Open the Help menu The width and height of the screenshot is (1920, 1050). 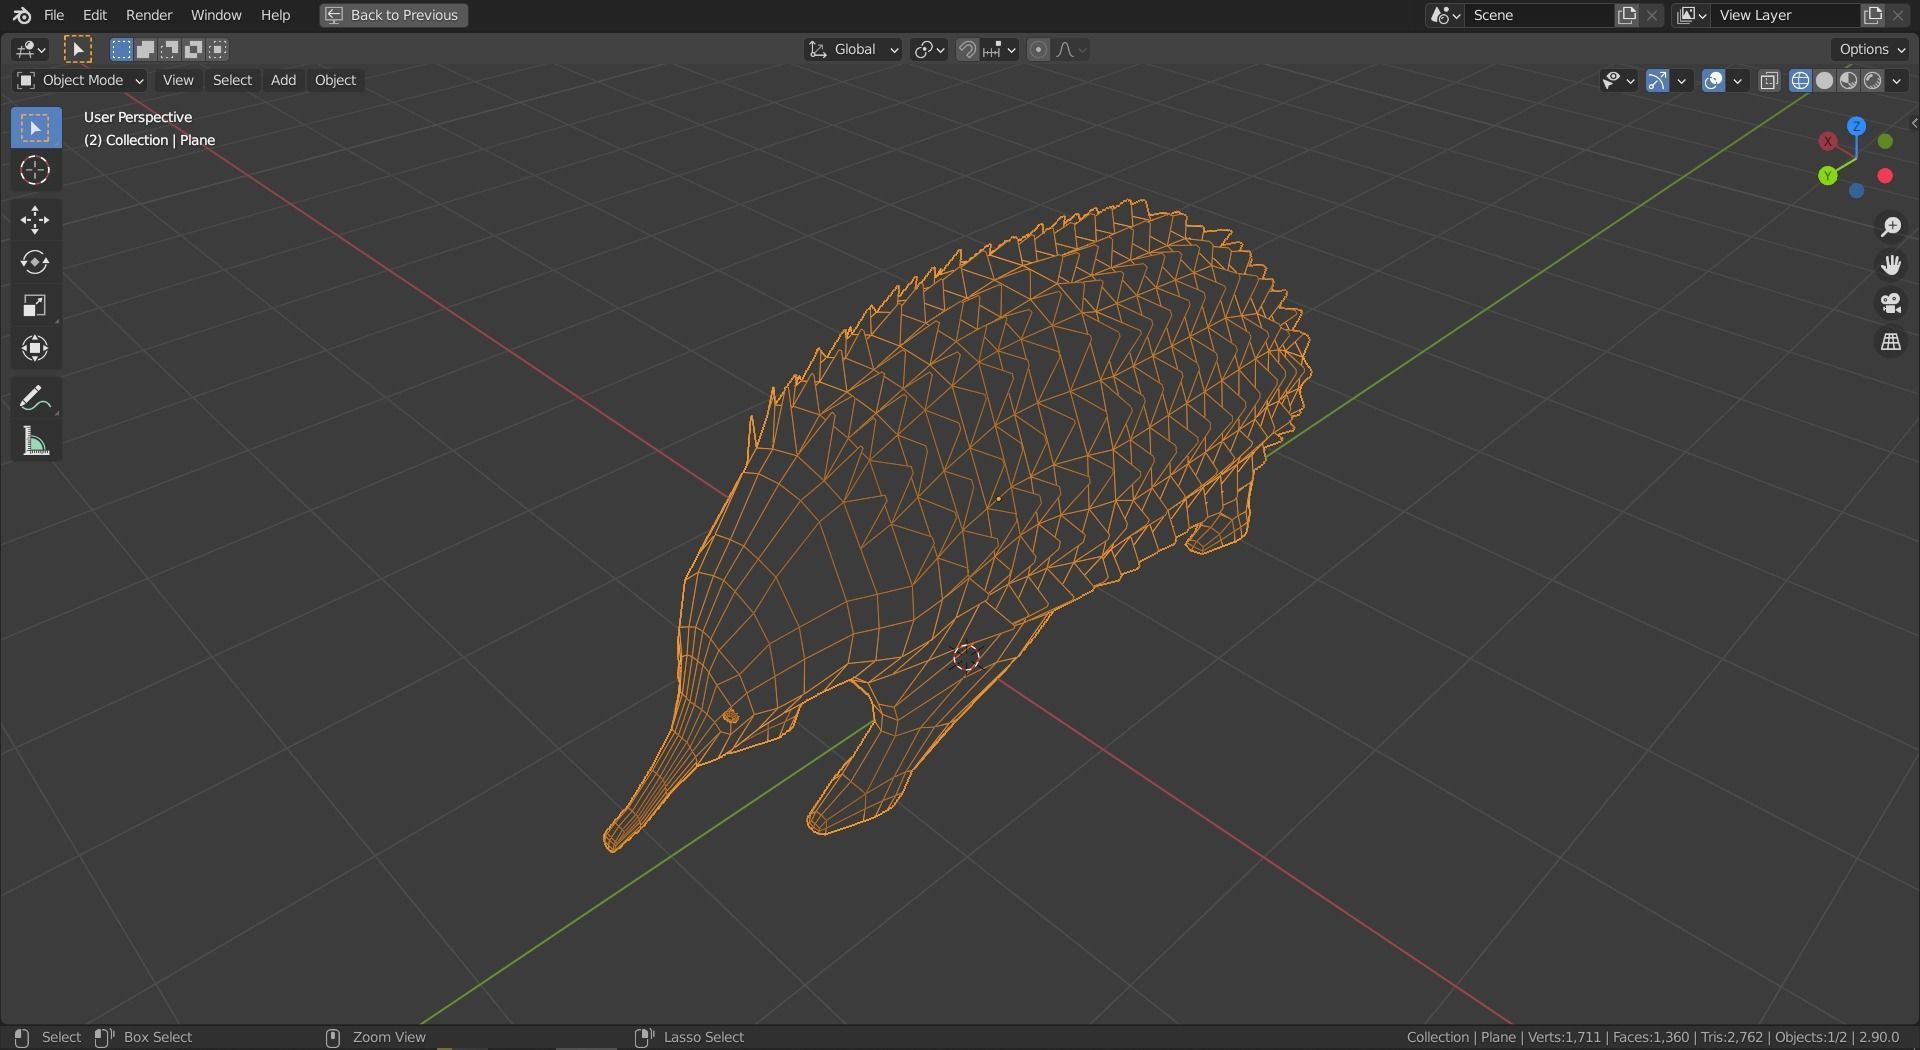coord(275,15)
